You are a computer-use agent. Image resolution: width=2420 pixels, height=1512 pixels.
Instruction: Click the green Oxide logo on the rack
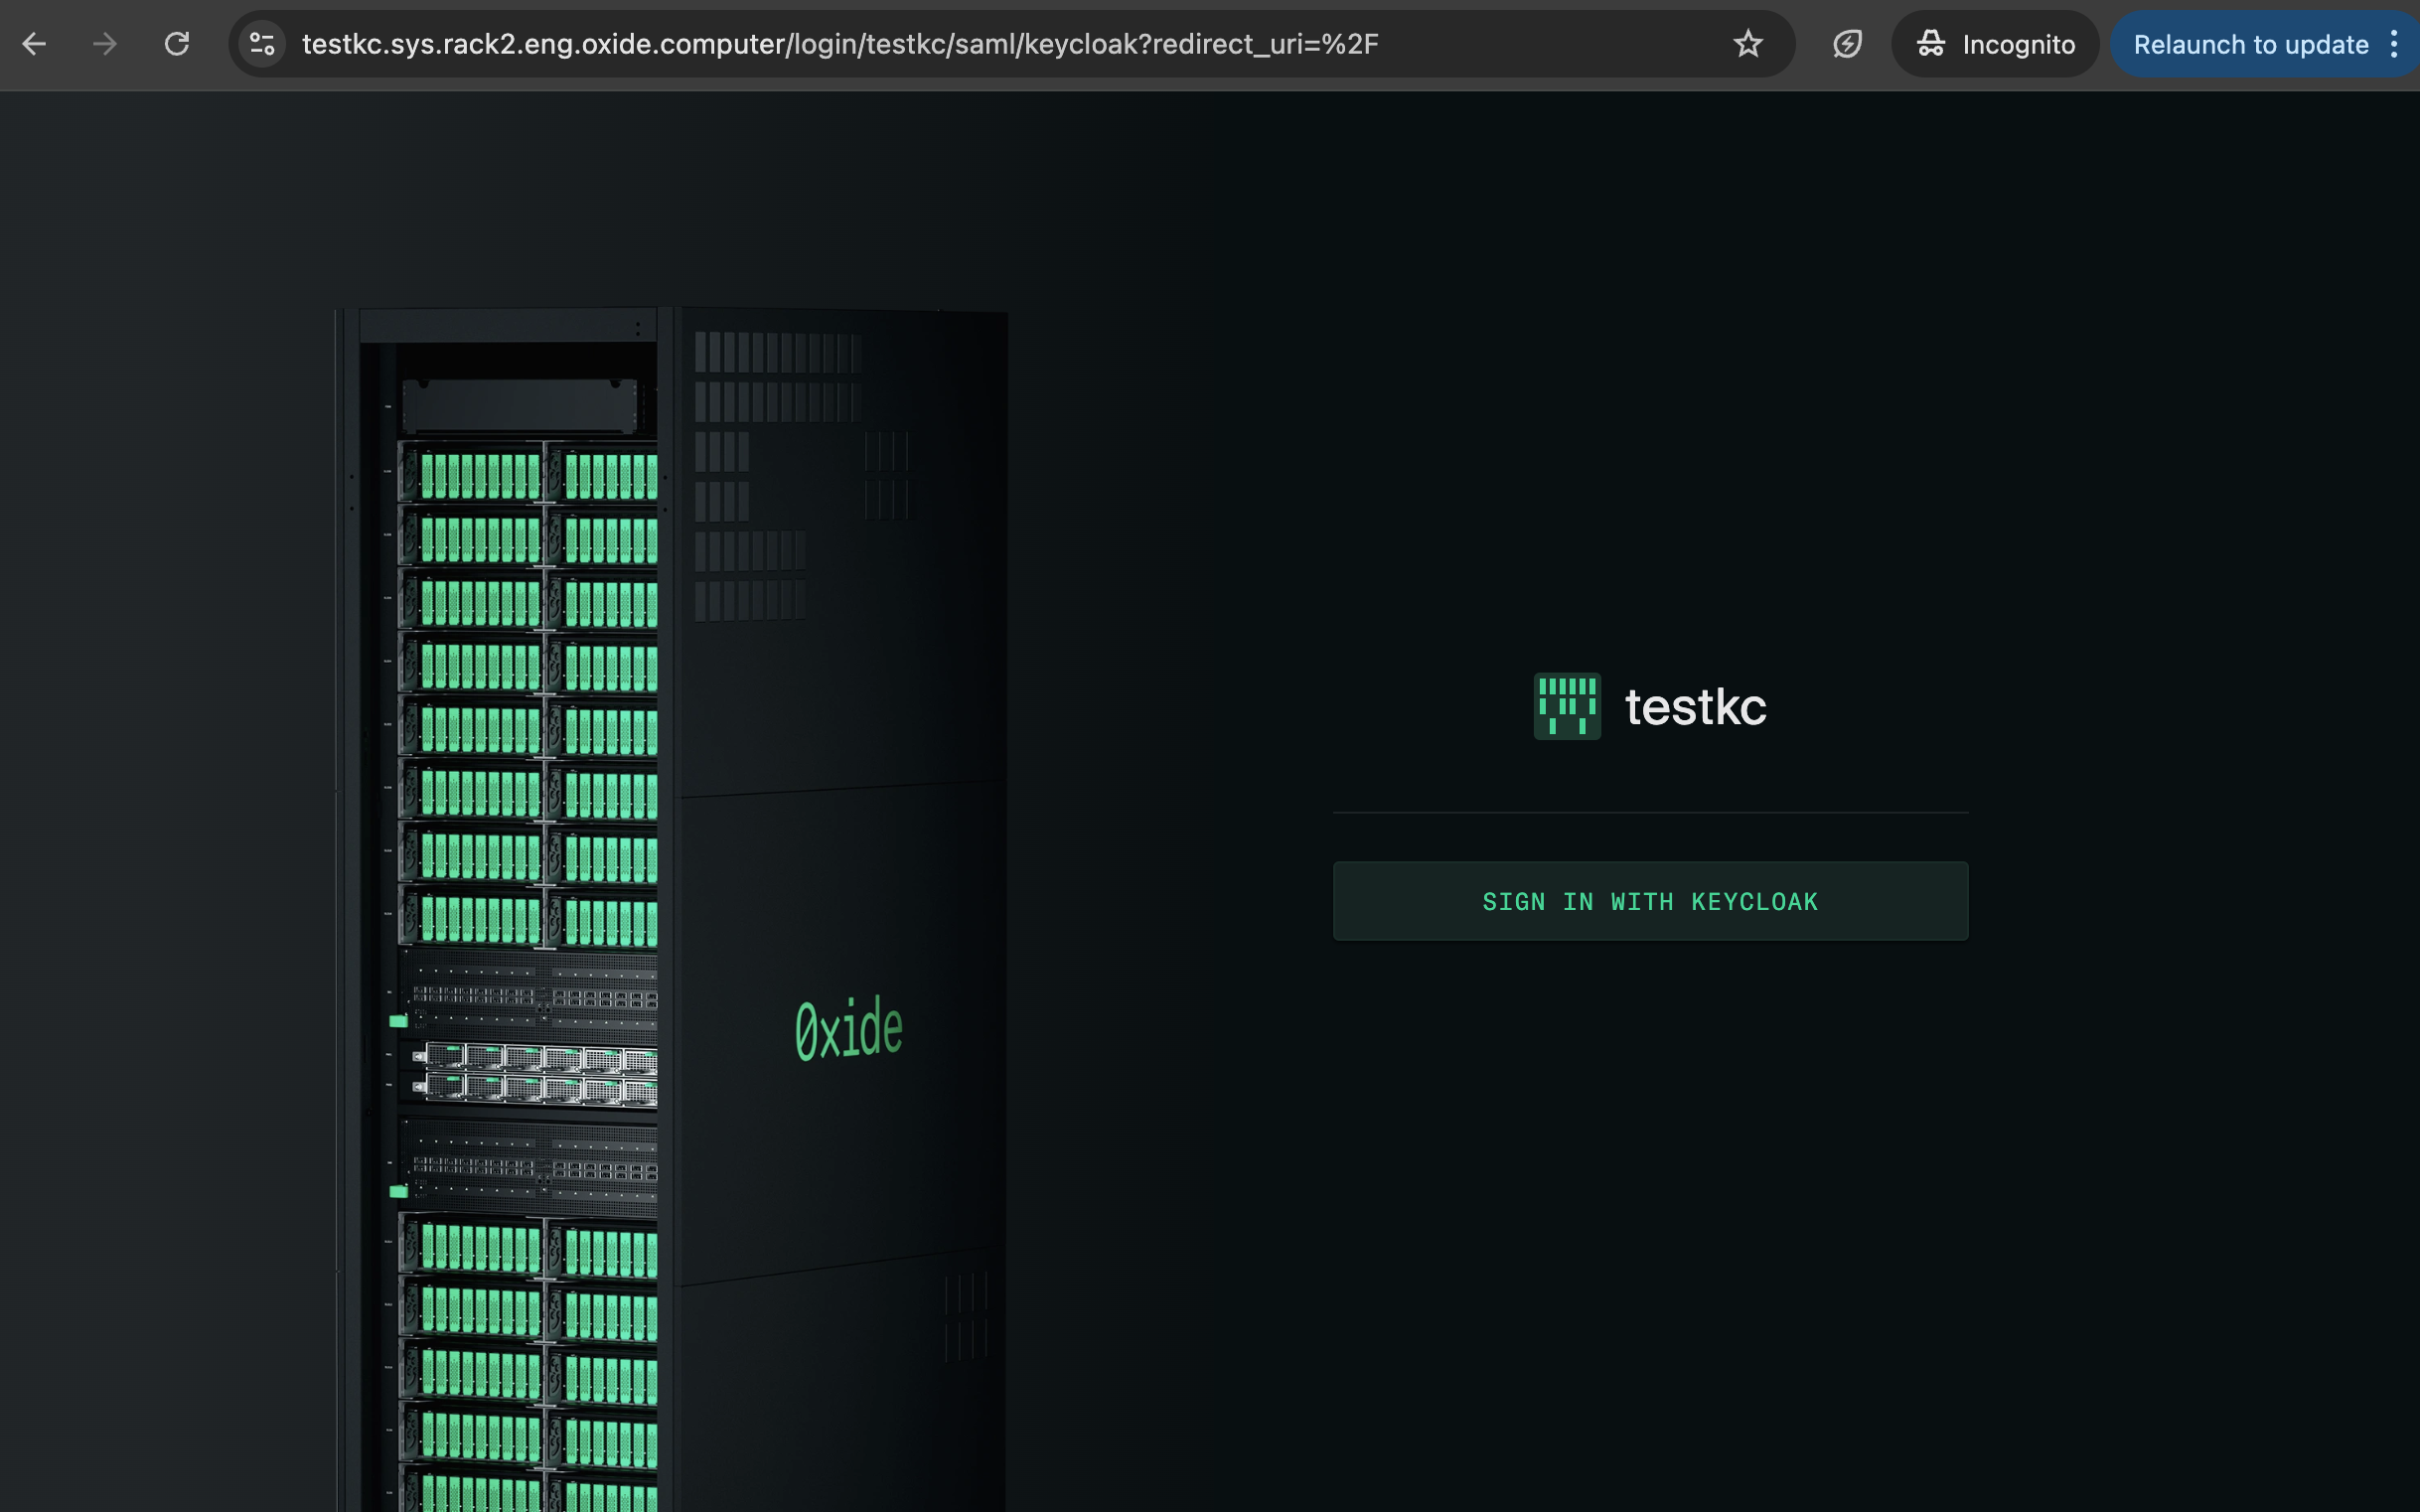(x=848, y=1028)
